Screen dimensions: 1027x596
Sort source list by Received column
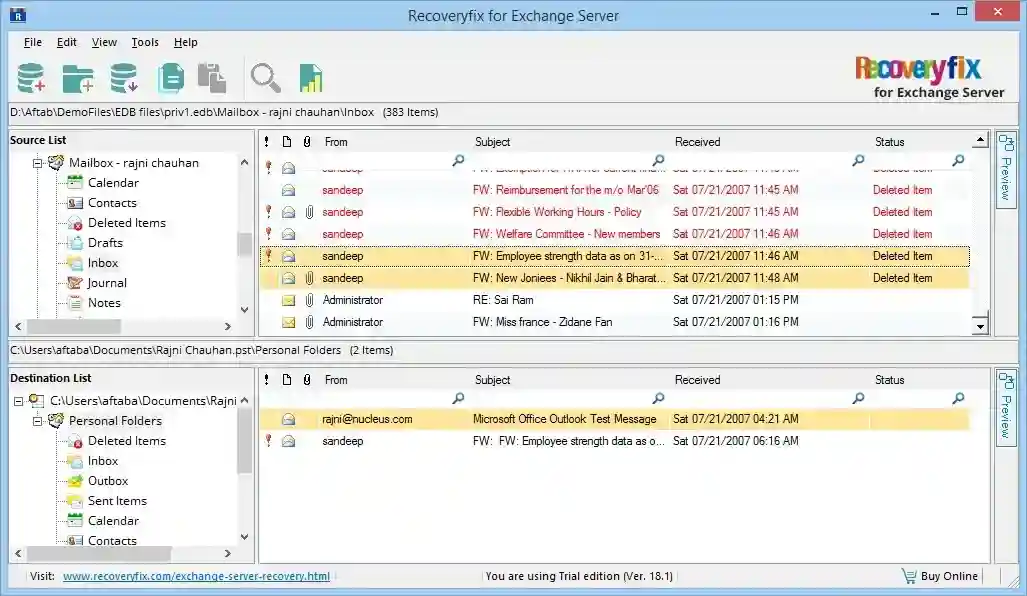(x=698, y=141)
